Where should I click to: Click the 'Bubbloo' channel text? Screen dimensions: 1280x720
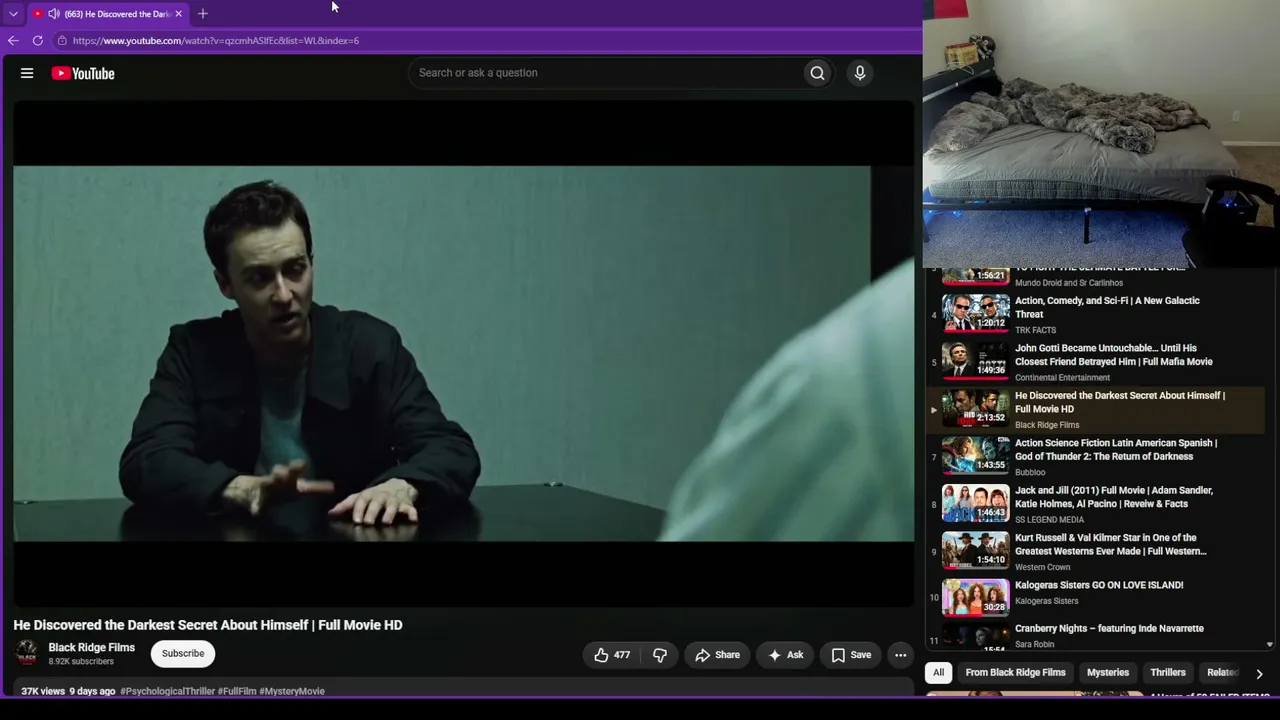tap(1030, 472)
